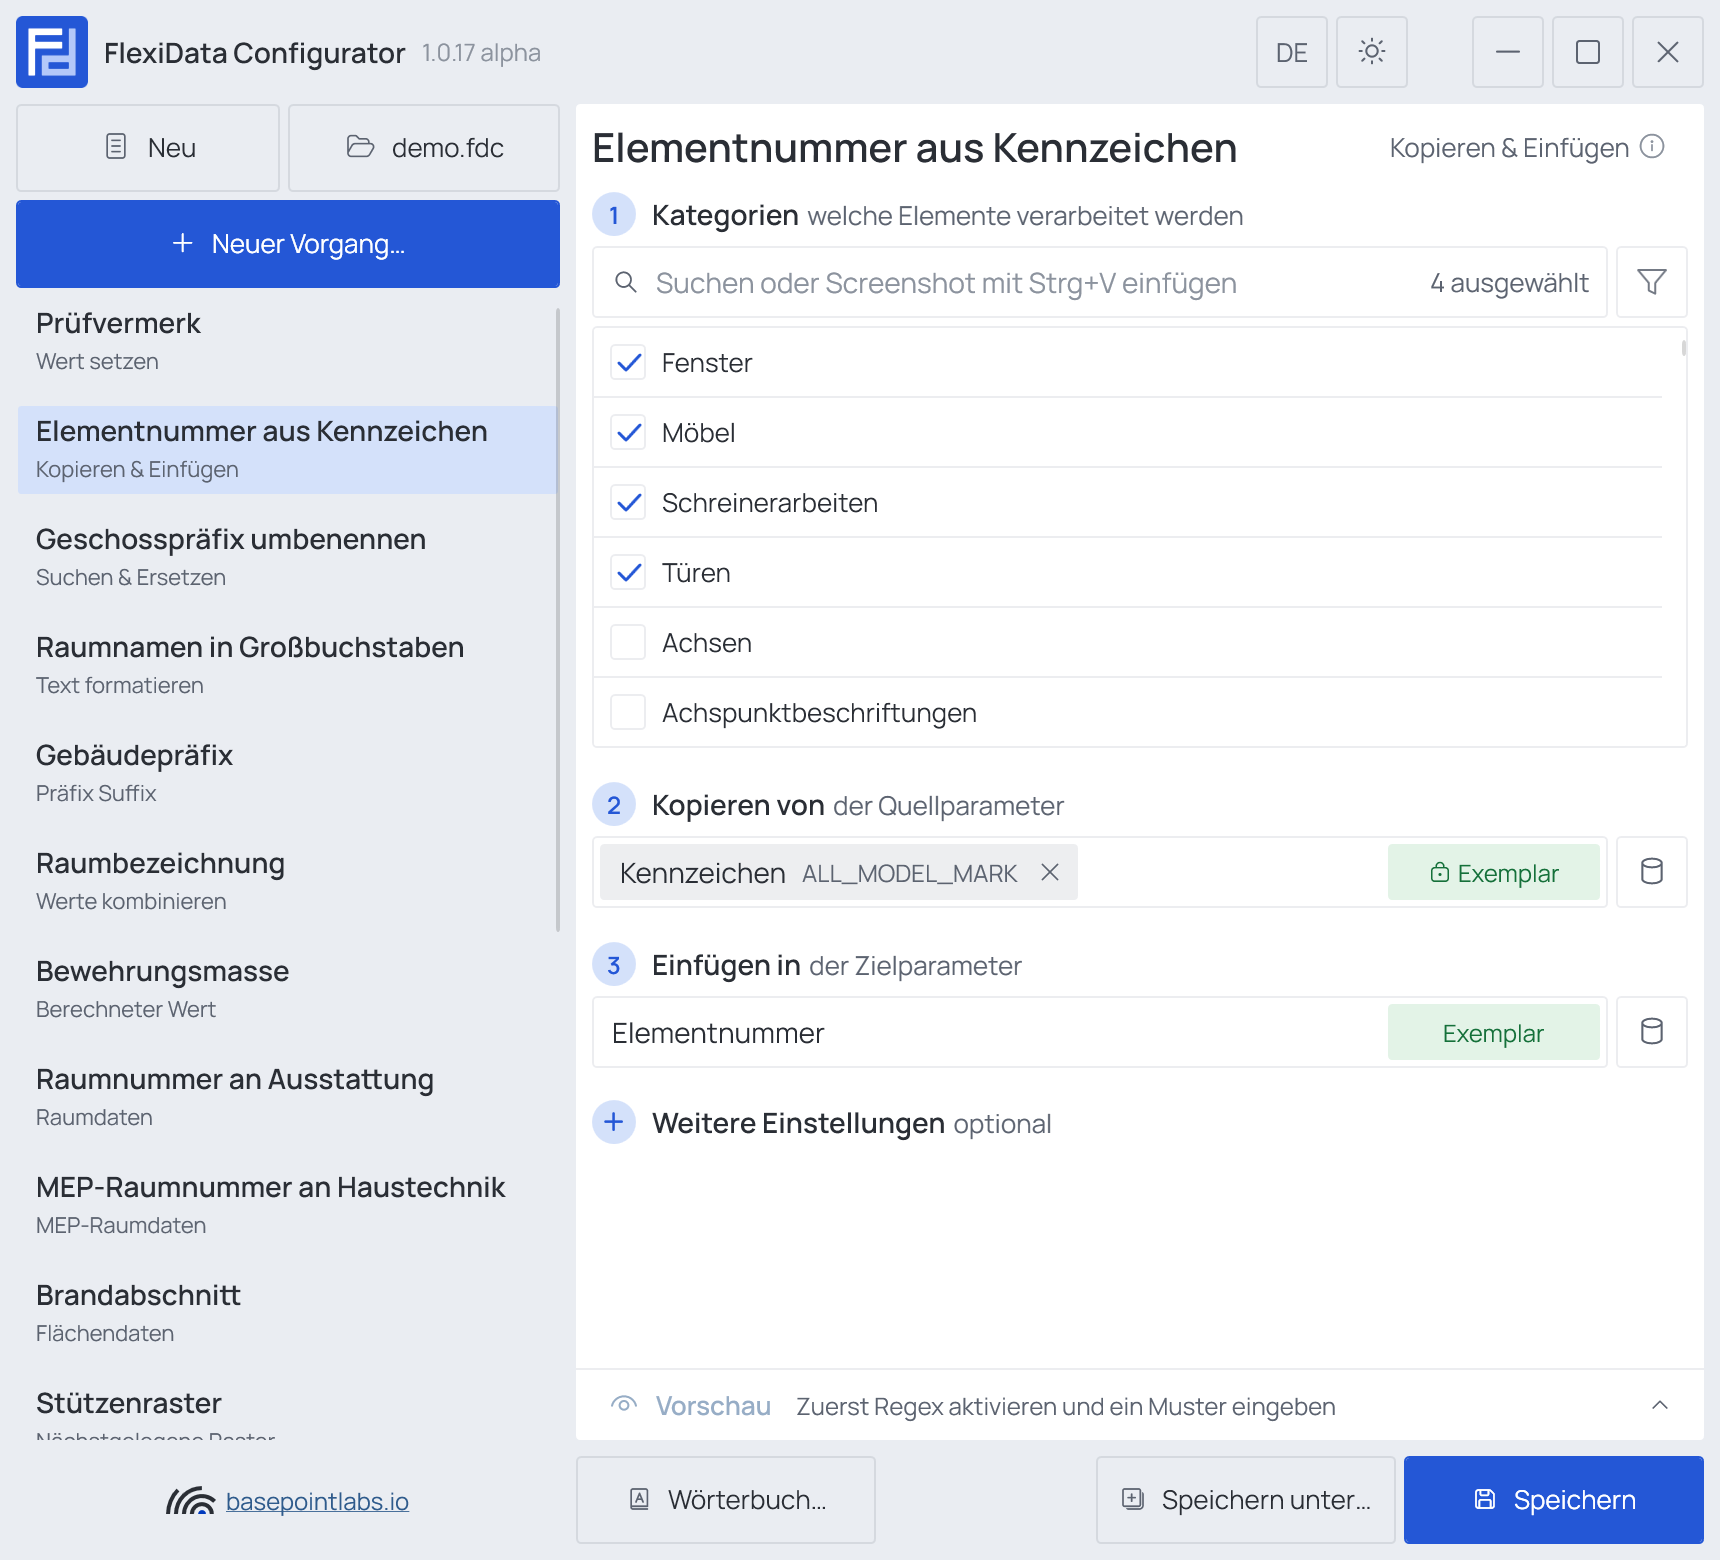Click Speichern unter
The height and width of the screenshot is (1560, 1720).
point(1246,1500)
